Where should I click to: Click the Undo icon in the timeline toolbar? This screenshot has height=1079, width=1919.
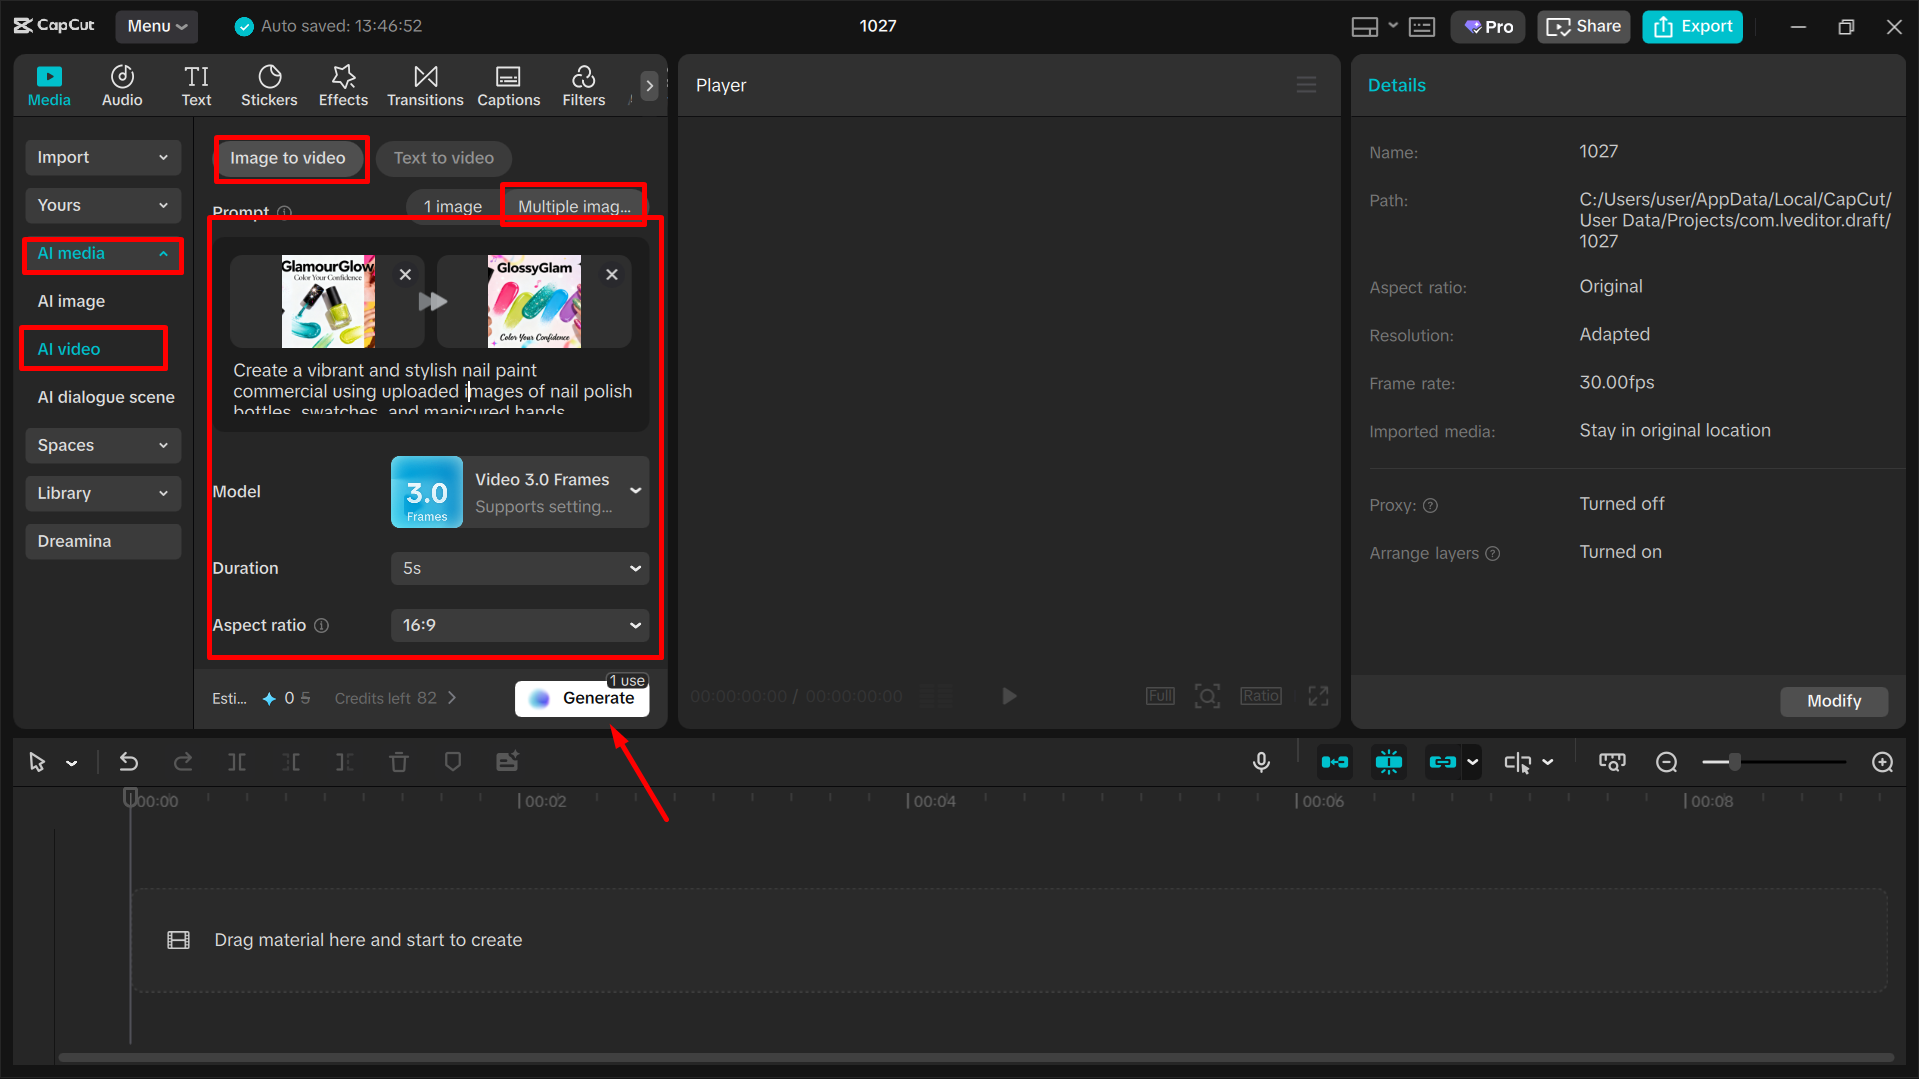pyautogui.click(x=128, y=761)
